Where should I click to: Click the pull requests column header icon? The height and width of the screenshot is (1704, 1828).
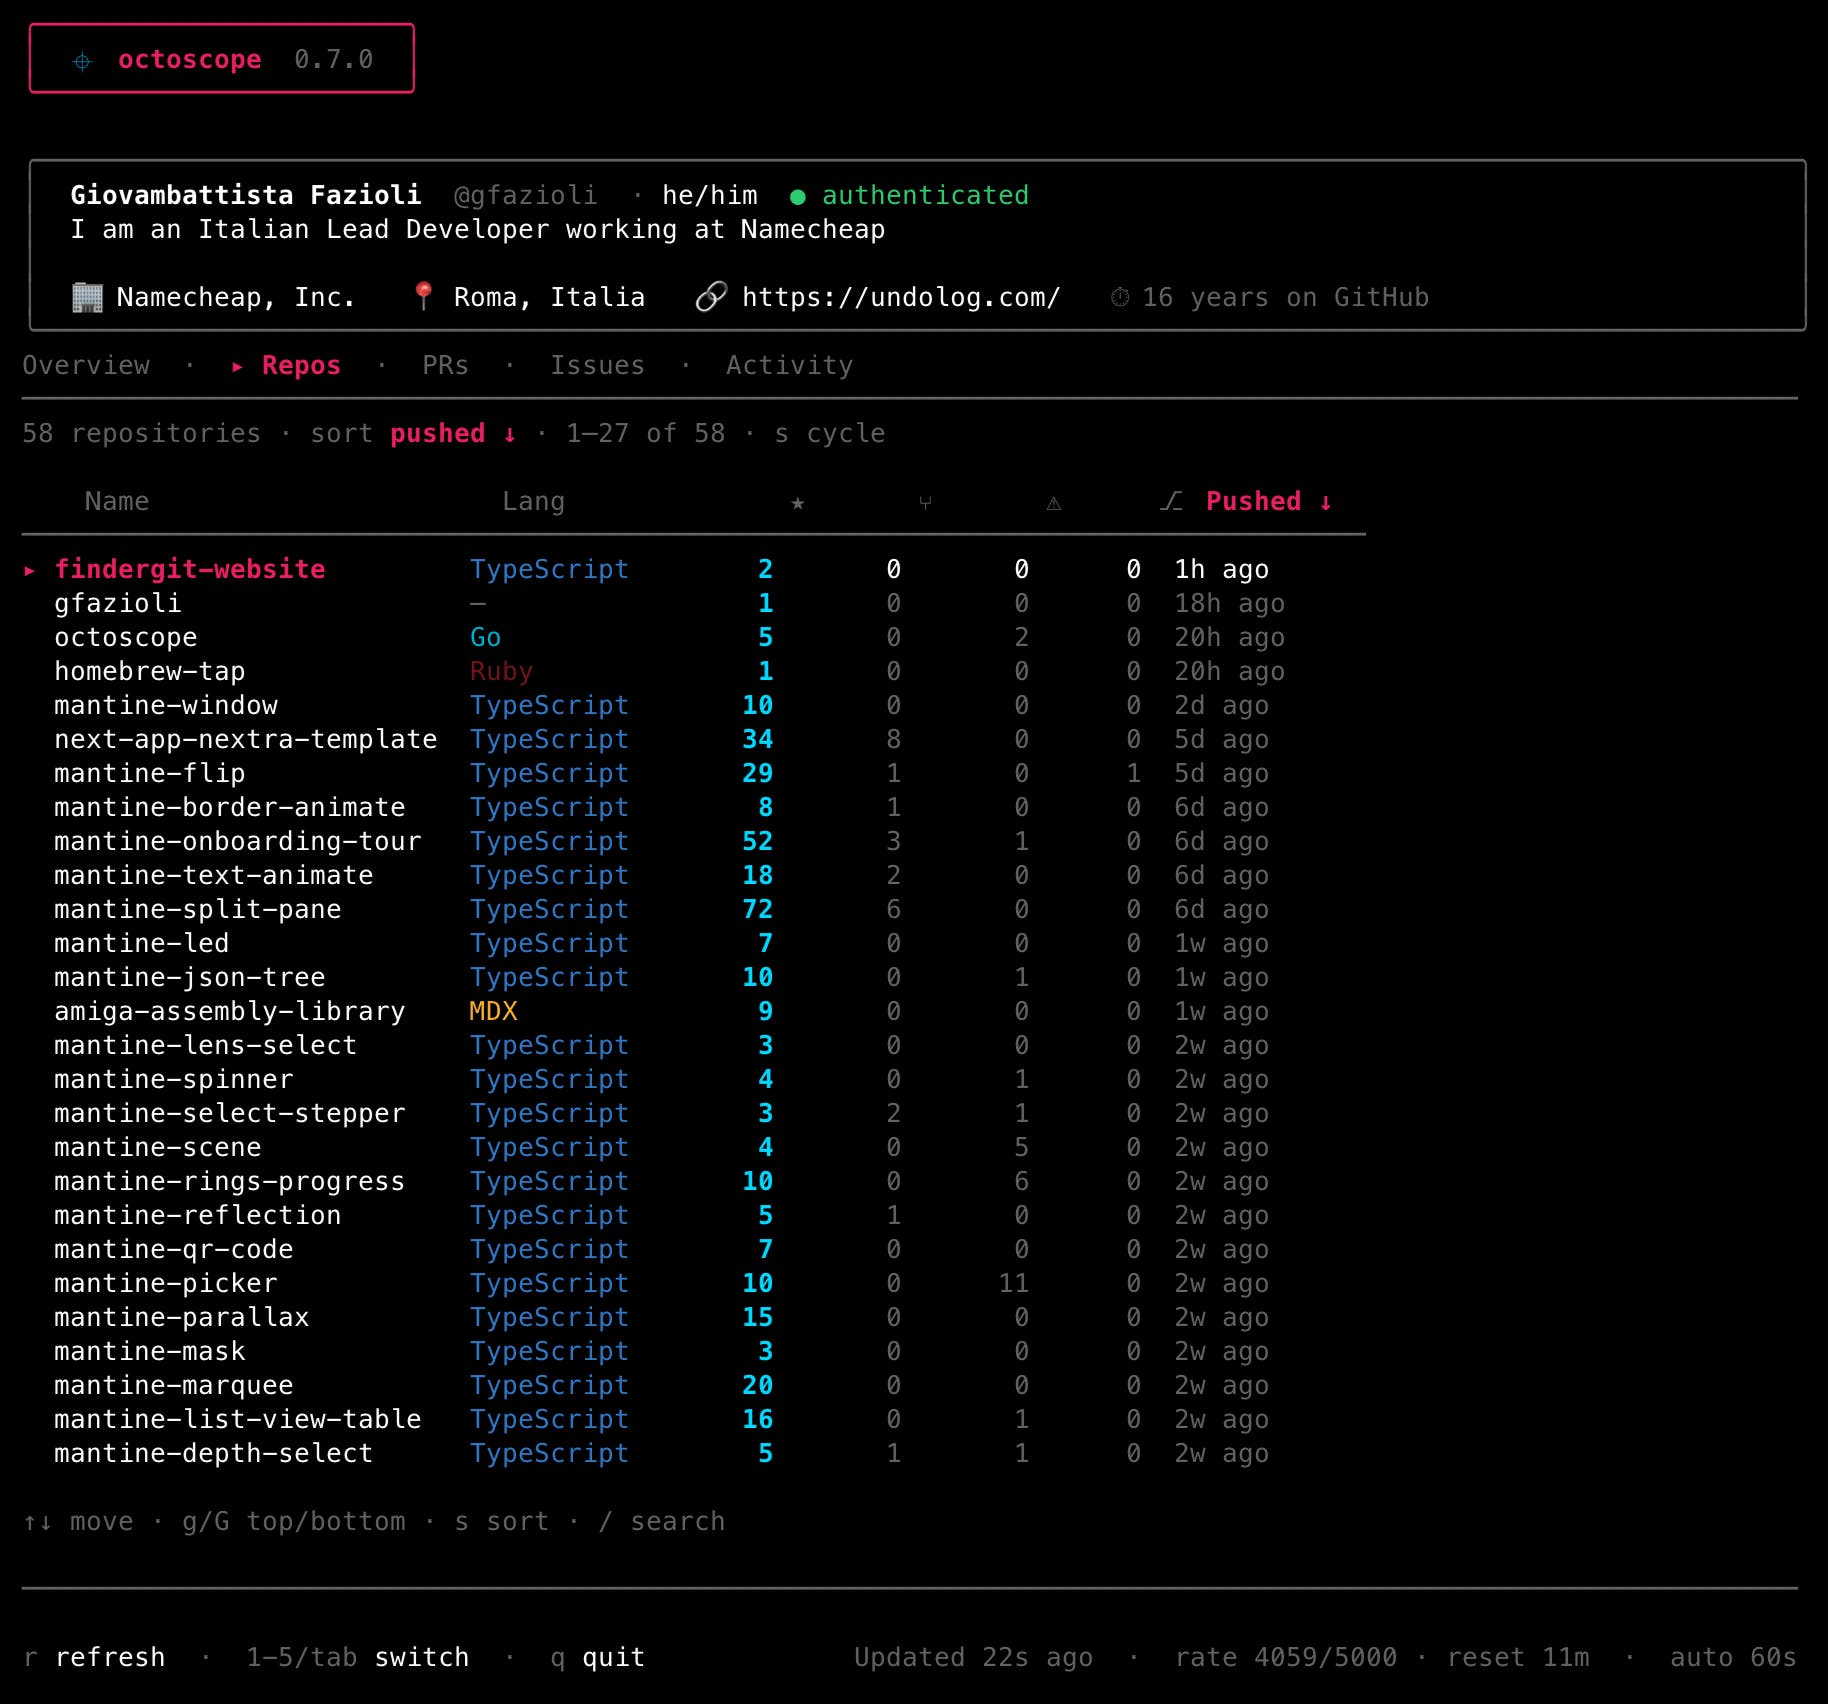(1171, 502)
